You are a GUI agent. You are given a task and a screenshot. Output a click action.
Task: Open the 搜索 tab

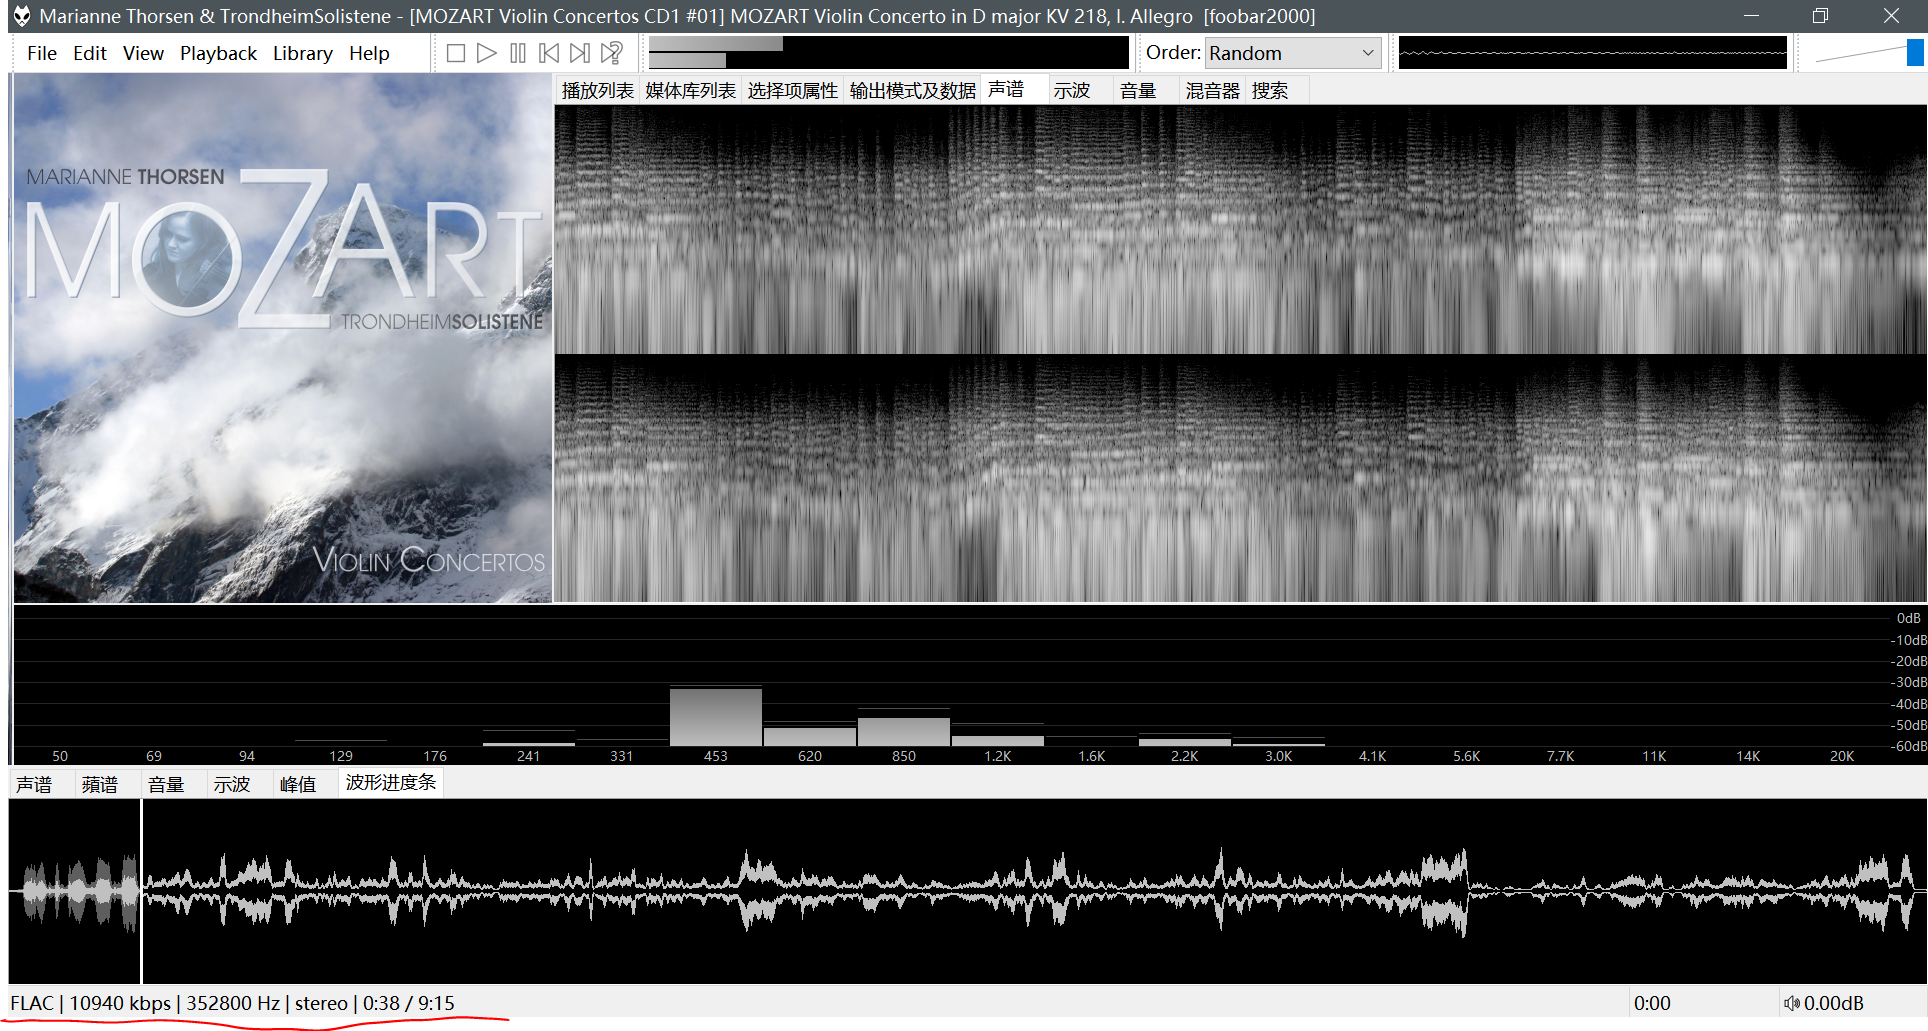pyautogui.click(x=1270, y=91)
